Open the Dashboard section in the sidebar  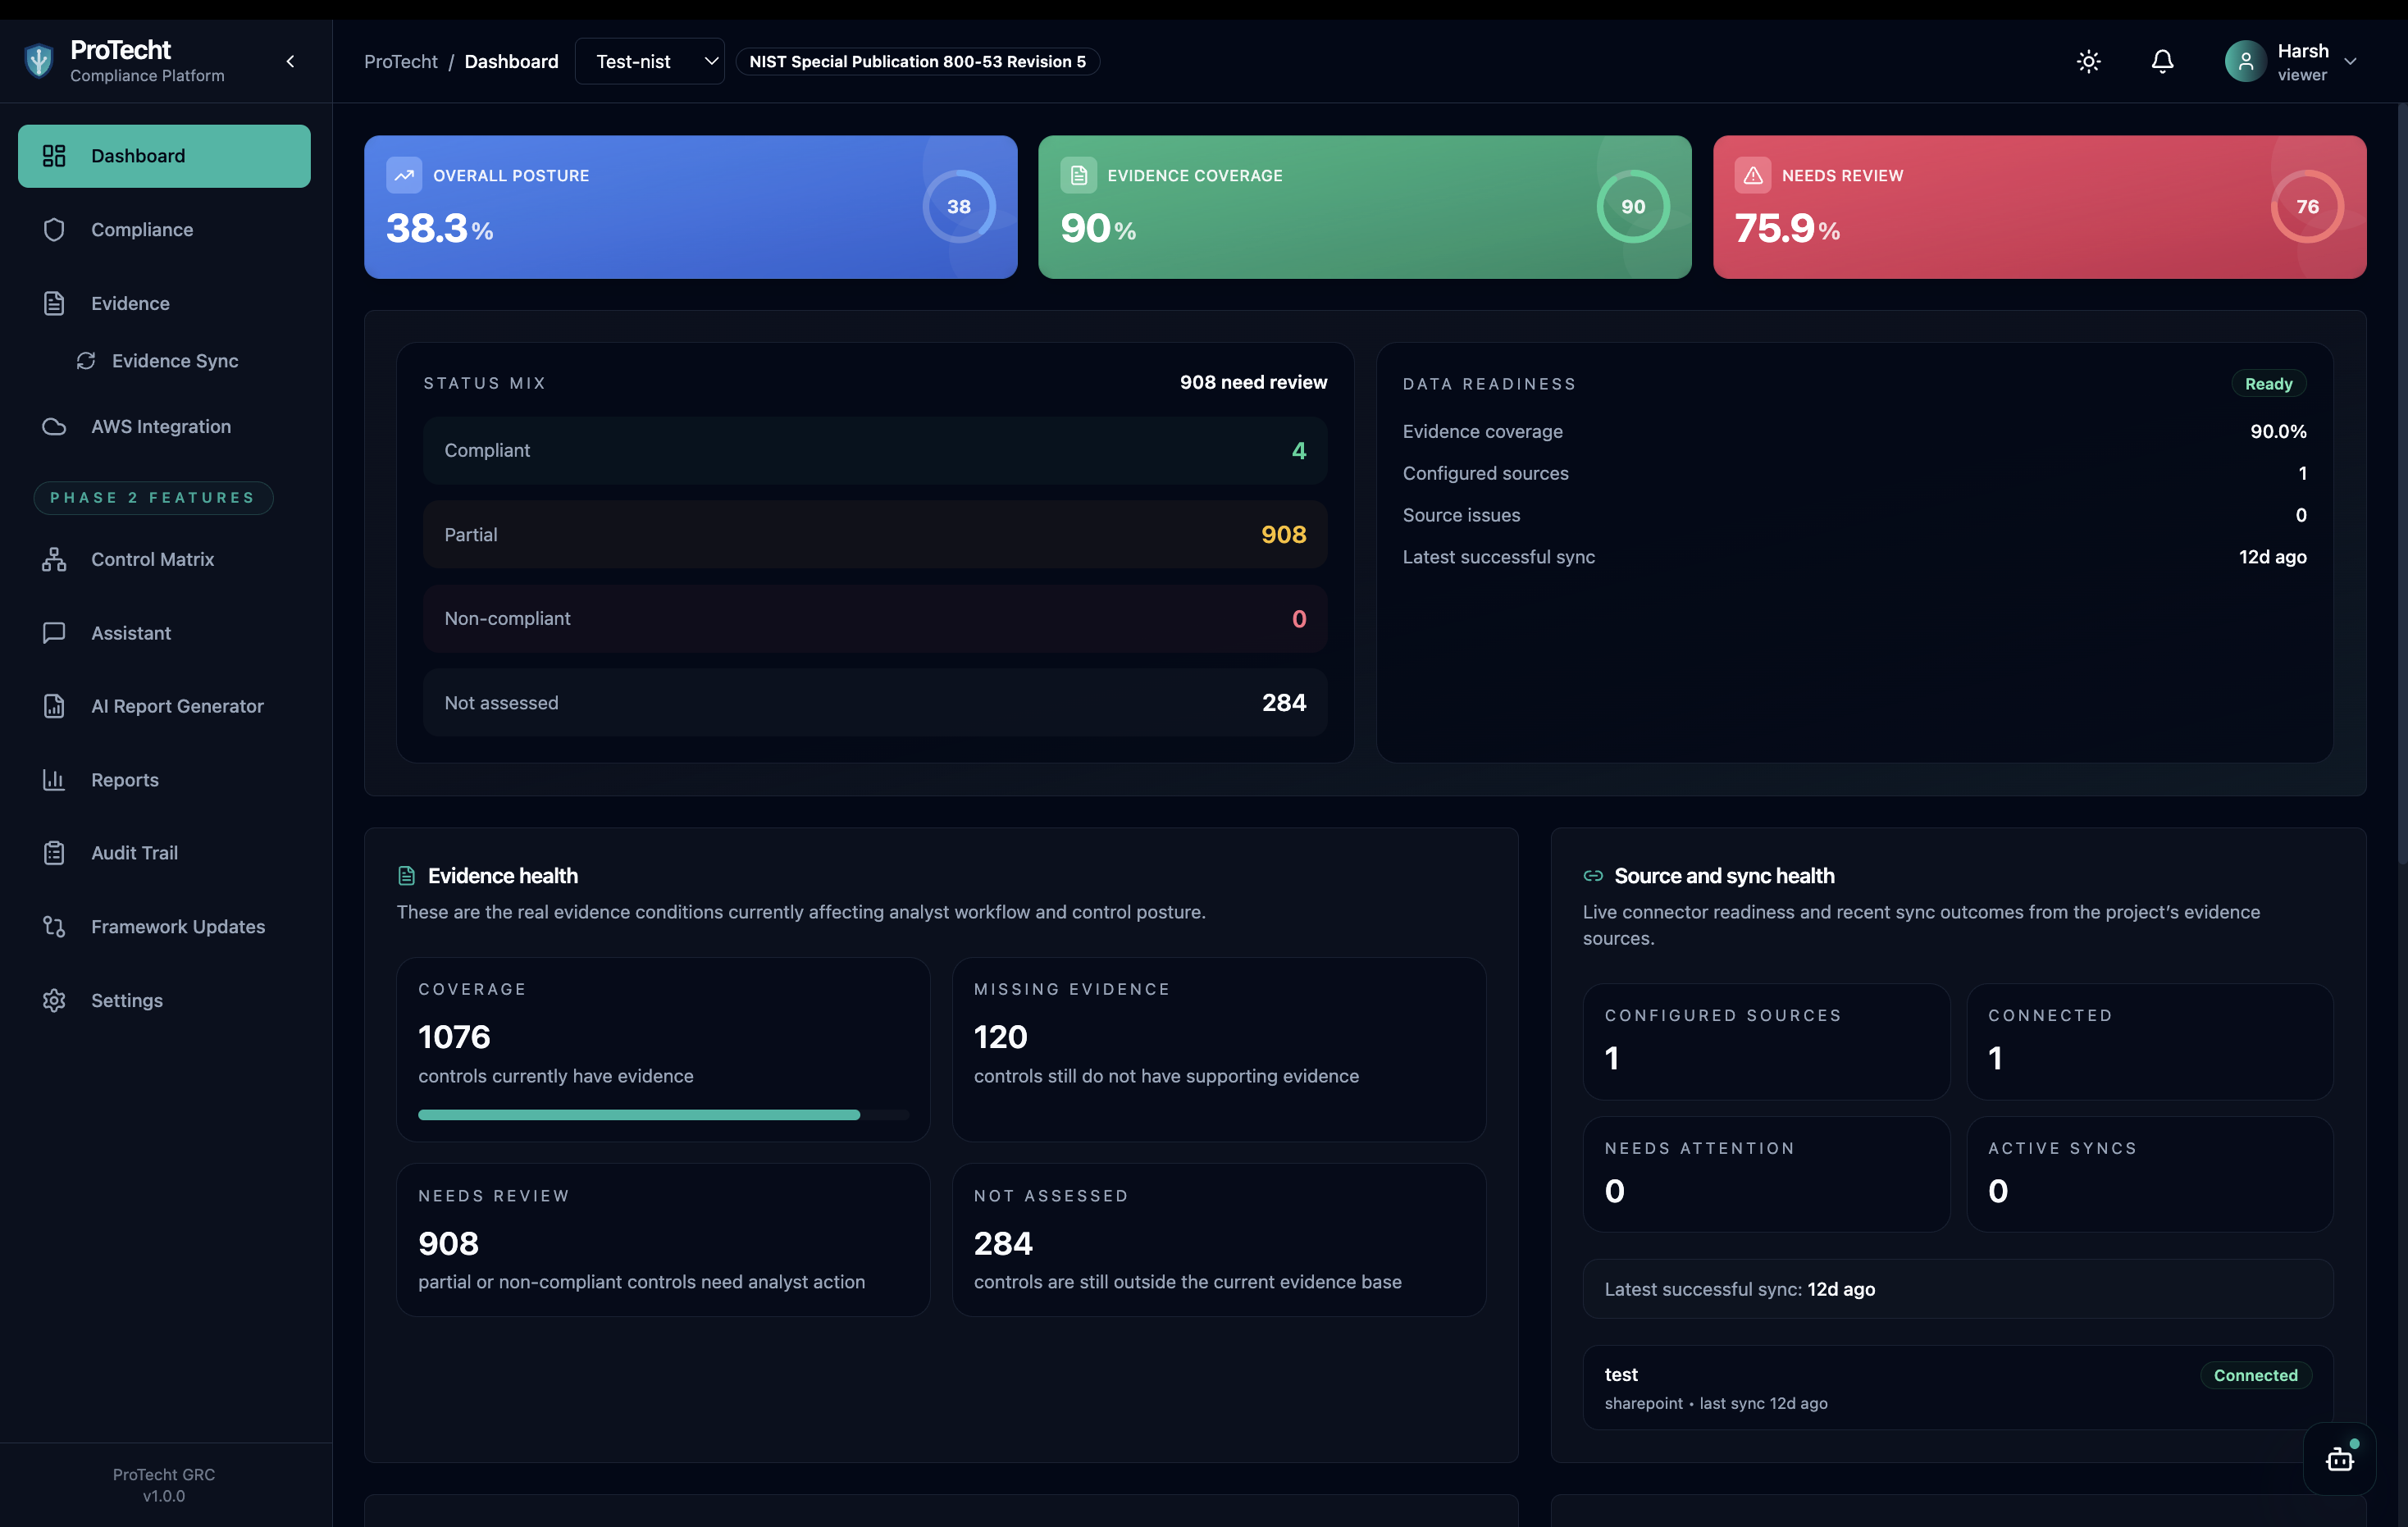pyautogui.click(x=137, y=156)
